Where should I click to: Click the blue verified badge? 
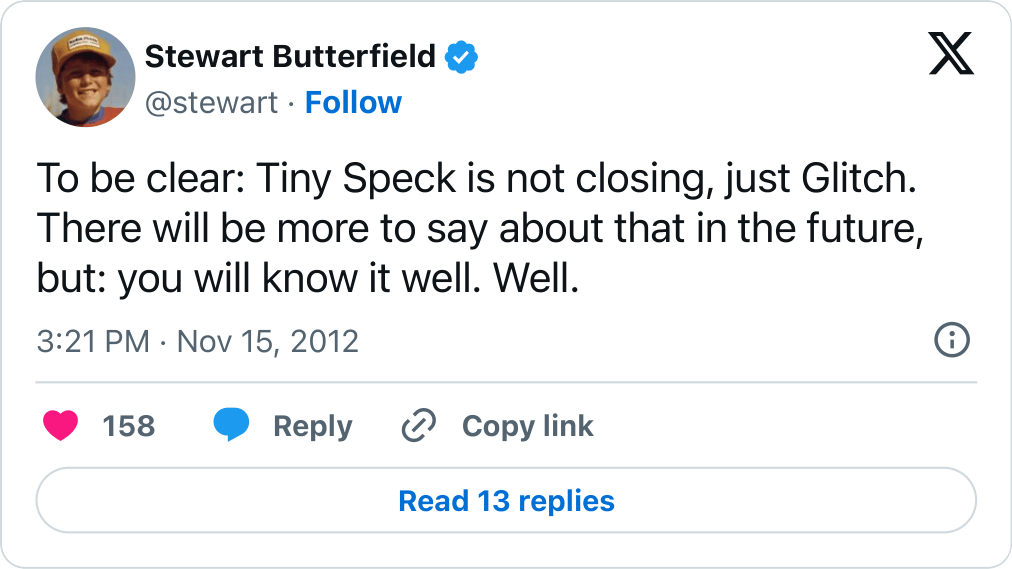coord(461,57)
